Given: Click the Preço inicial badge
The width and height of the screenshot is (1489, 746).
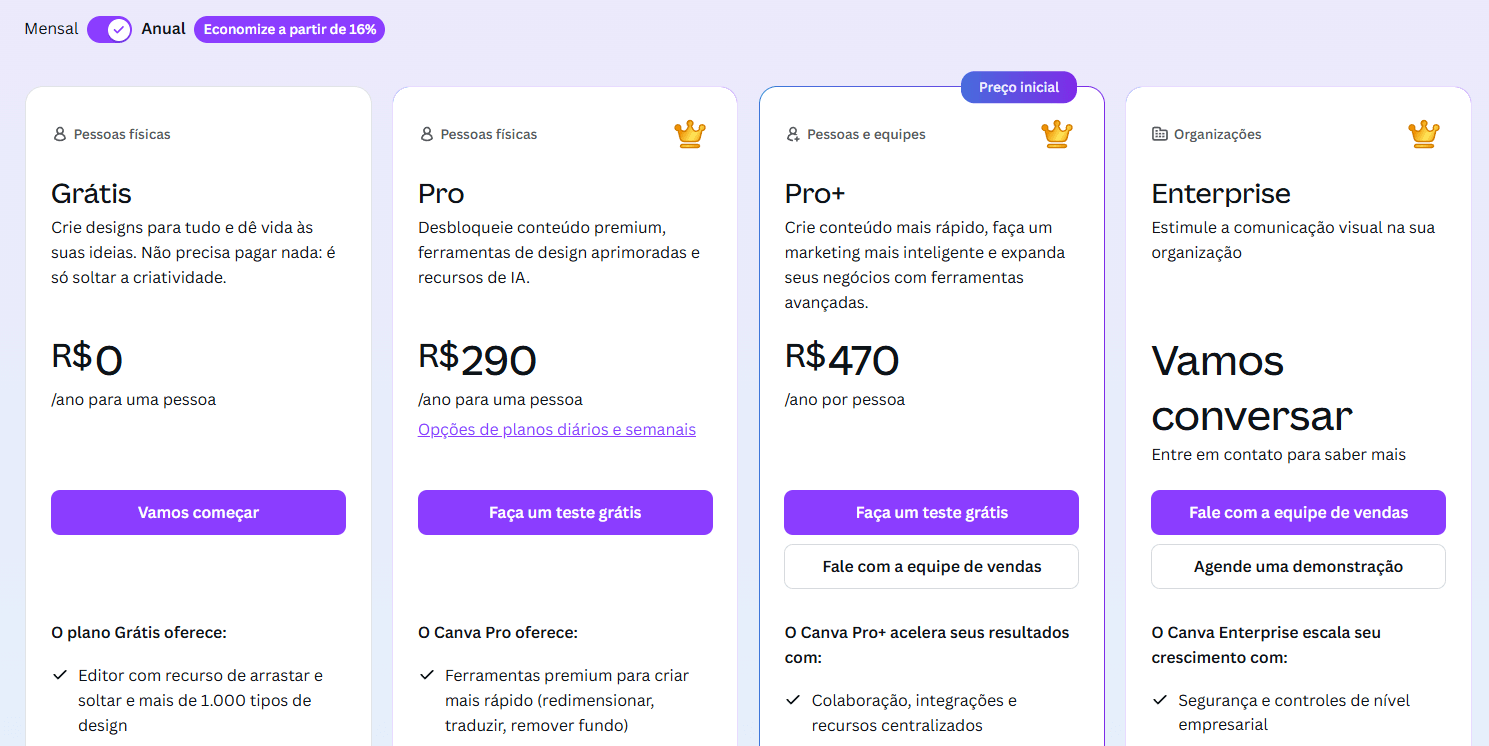Looking at the screenshot, I should 1018,87.
